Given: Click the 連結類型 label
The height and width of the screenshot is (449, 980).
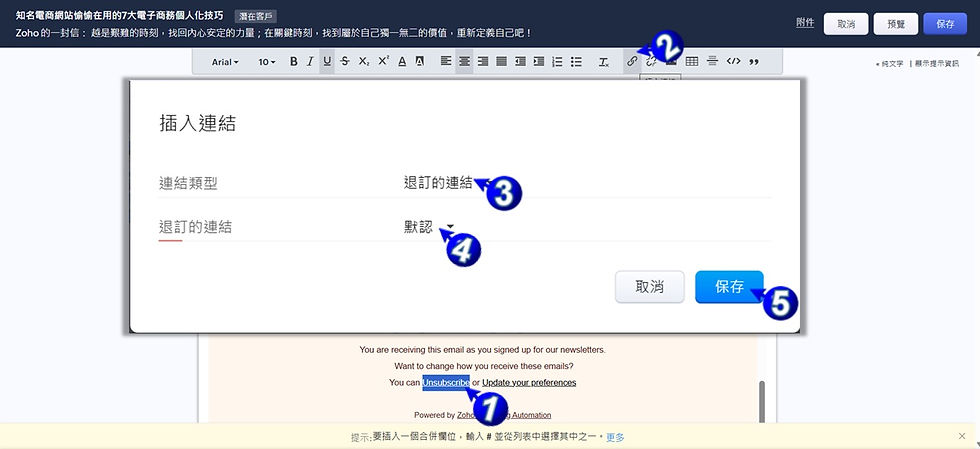Looking at the screenshot, I should (188, 183).
